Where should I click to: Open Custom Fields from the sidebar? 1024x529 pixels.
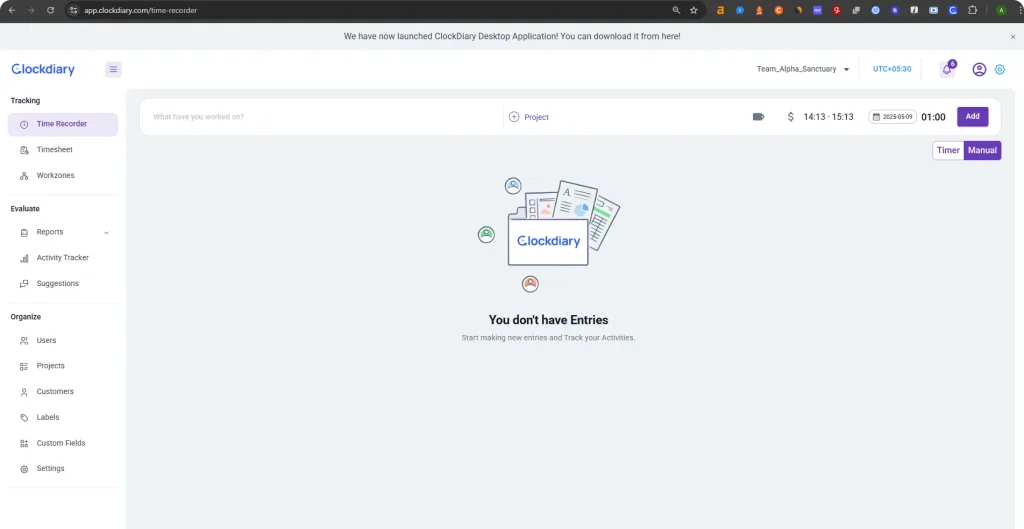point(63,443)
